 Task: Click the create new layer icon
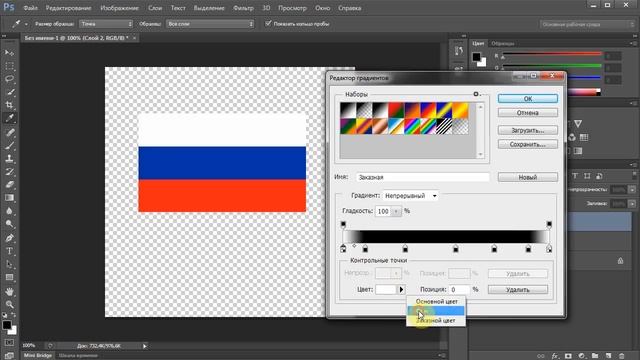[x=609, y=356]
